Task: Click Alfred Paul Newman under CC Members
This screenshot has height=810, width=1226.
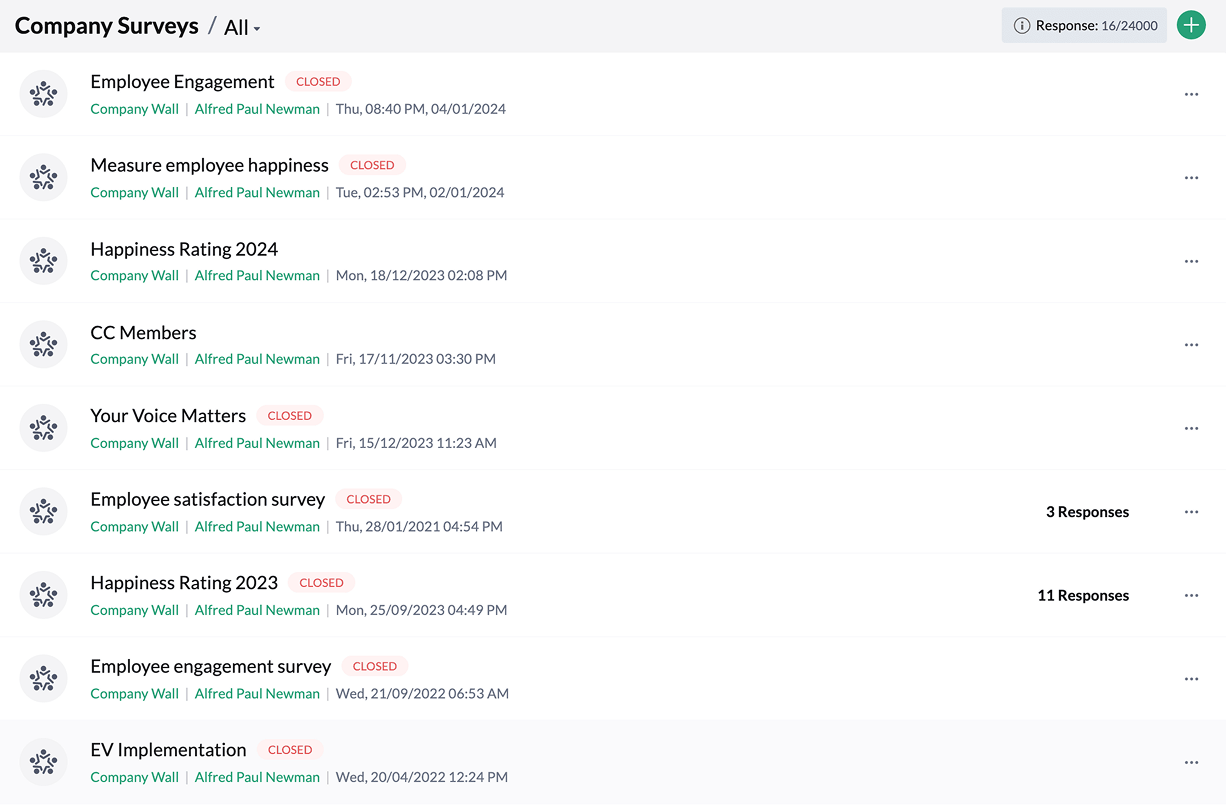Action: pyautogui.click(x=257, y=359)
